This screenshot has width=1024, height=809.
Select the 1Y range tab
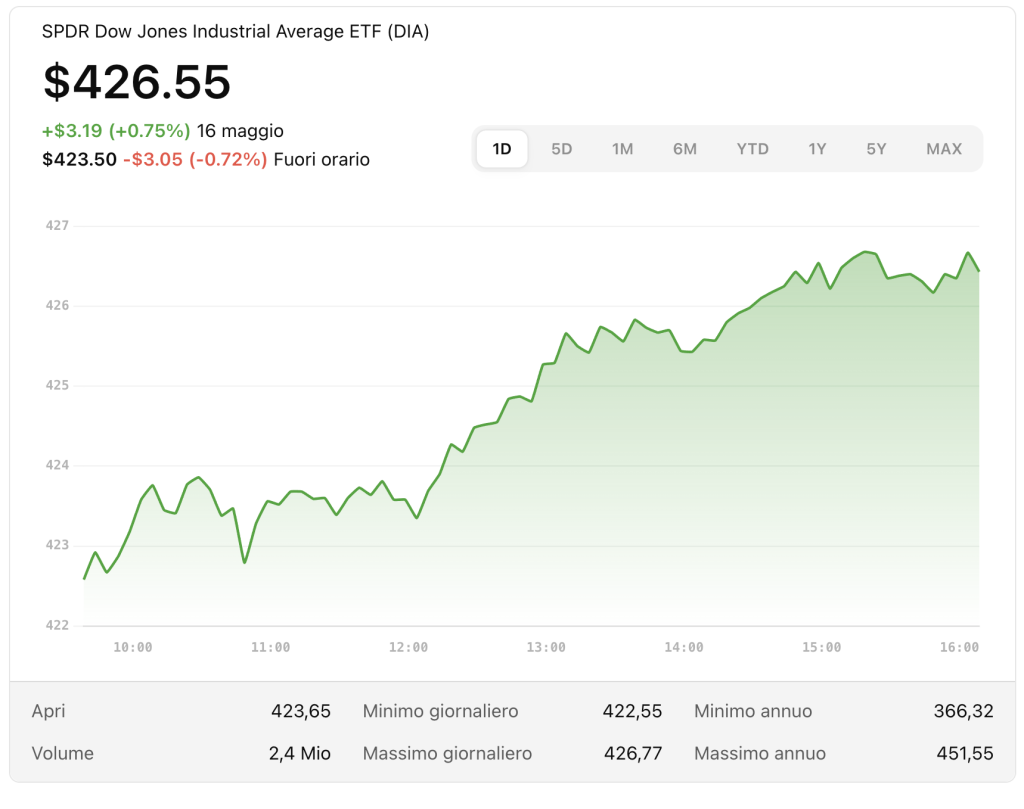(817, 149)
